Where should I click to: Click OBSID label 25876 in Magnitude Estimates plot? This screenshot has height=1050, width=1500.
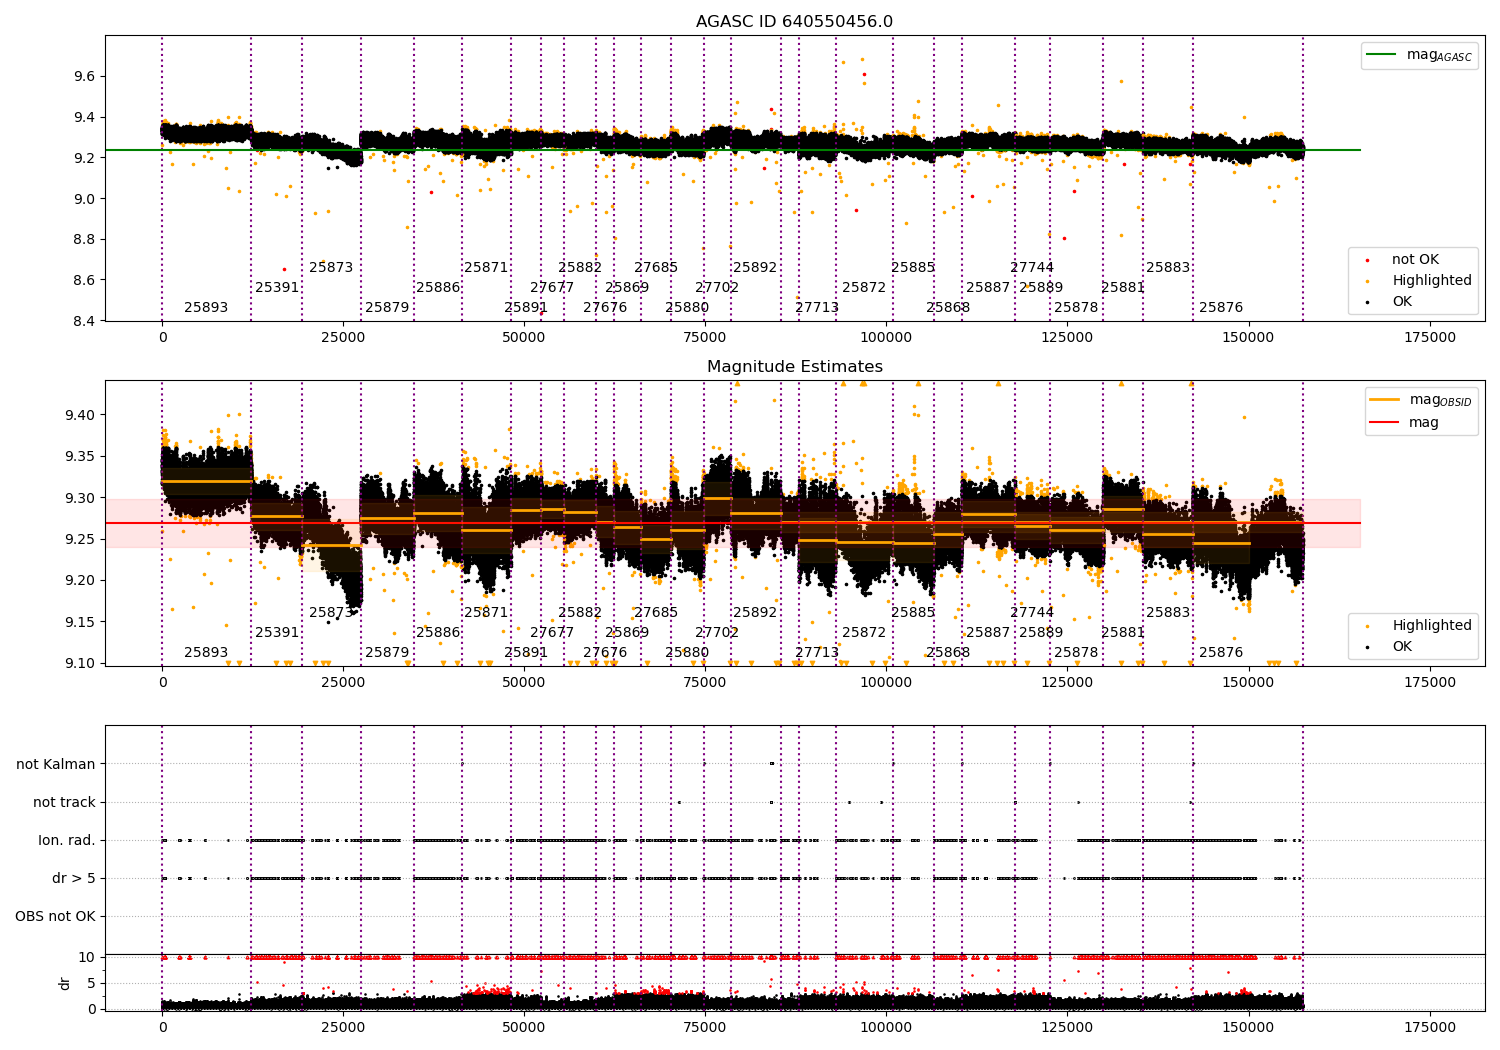tap(1221, 653)
